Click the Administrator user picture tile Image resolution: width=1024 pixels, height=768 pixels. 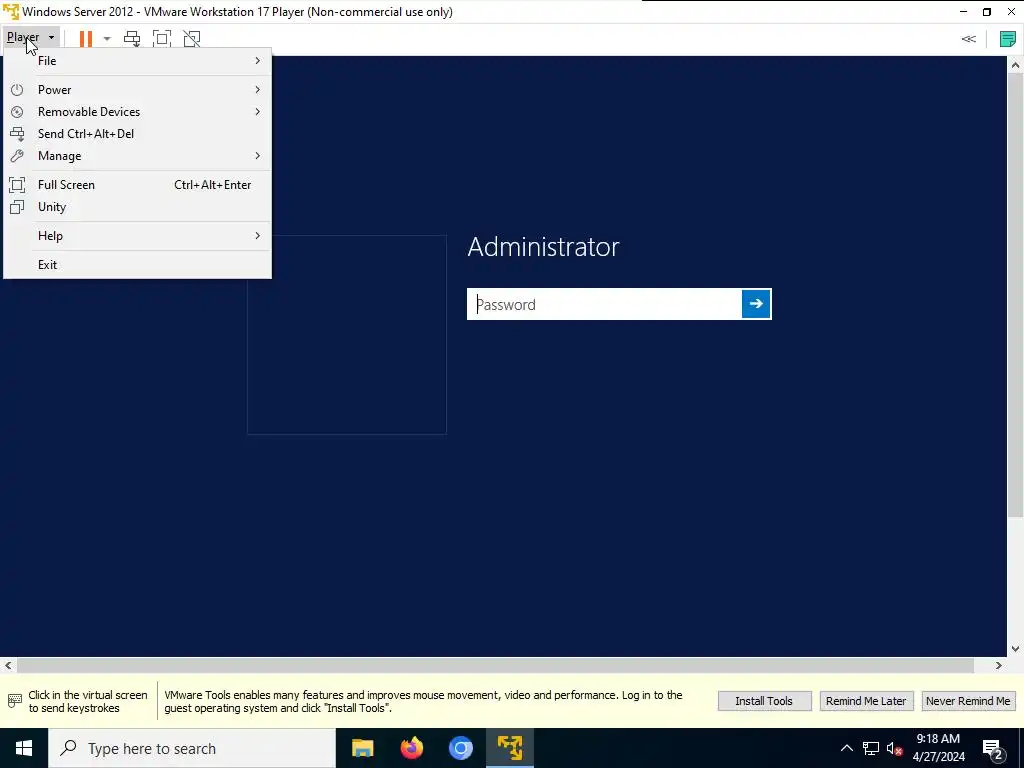(347, 335)
